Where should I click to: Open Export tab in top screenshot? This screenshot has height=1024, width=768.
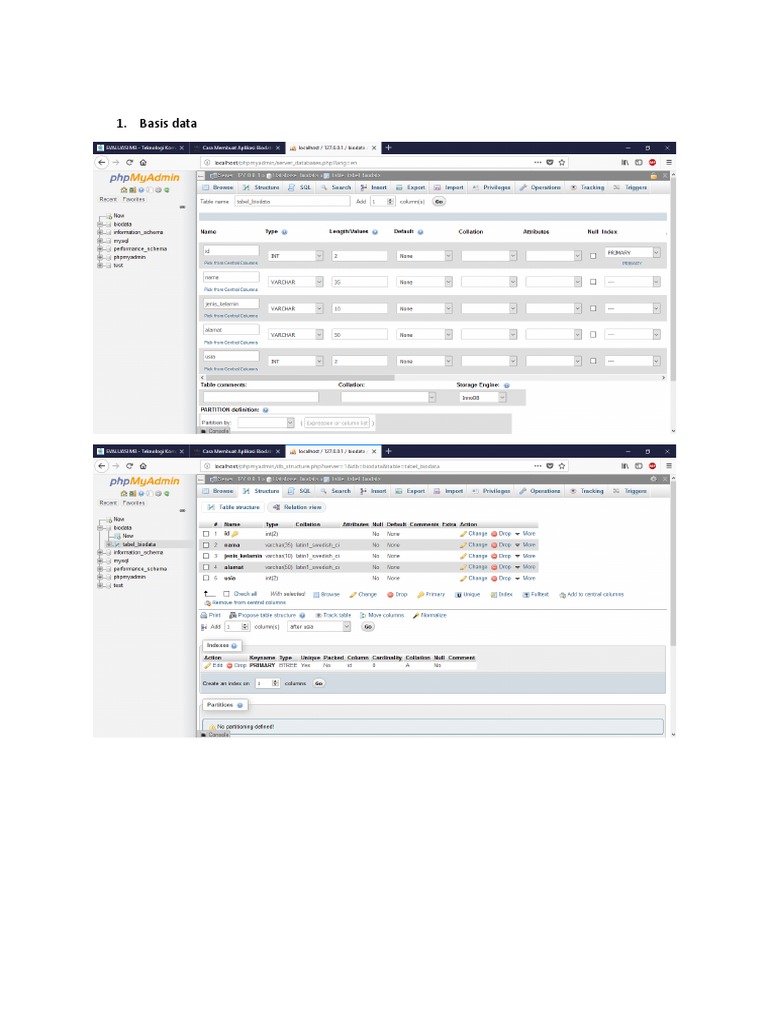point(410,187)
